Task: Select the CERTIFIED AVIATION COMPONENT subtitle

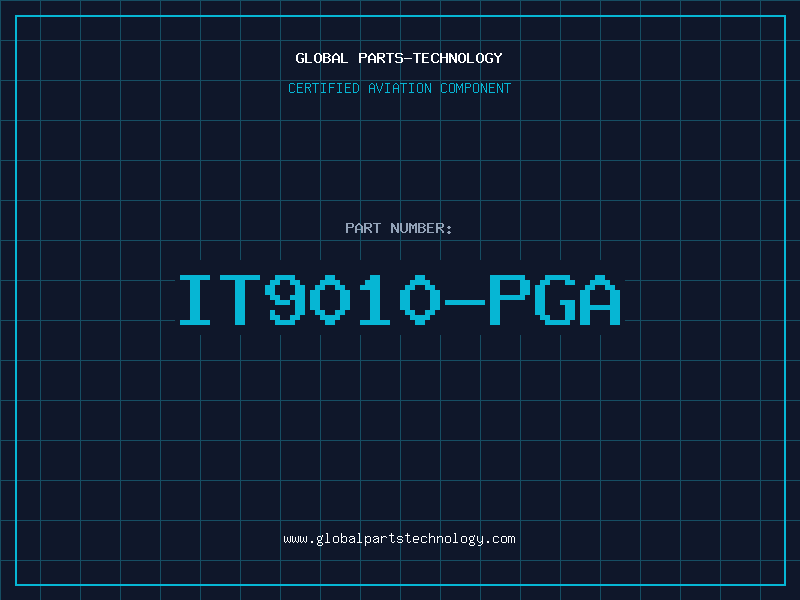Action: click(x=399, y=88)
